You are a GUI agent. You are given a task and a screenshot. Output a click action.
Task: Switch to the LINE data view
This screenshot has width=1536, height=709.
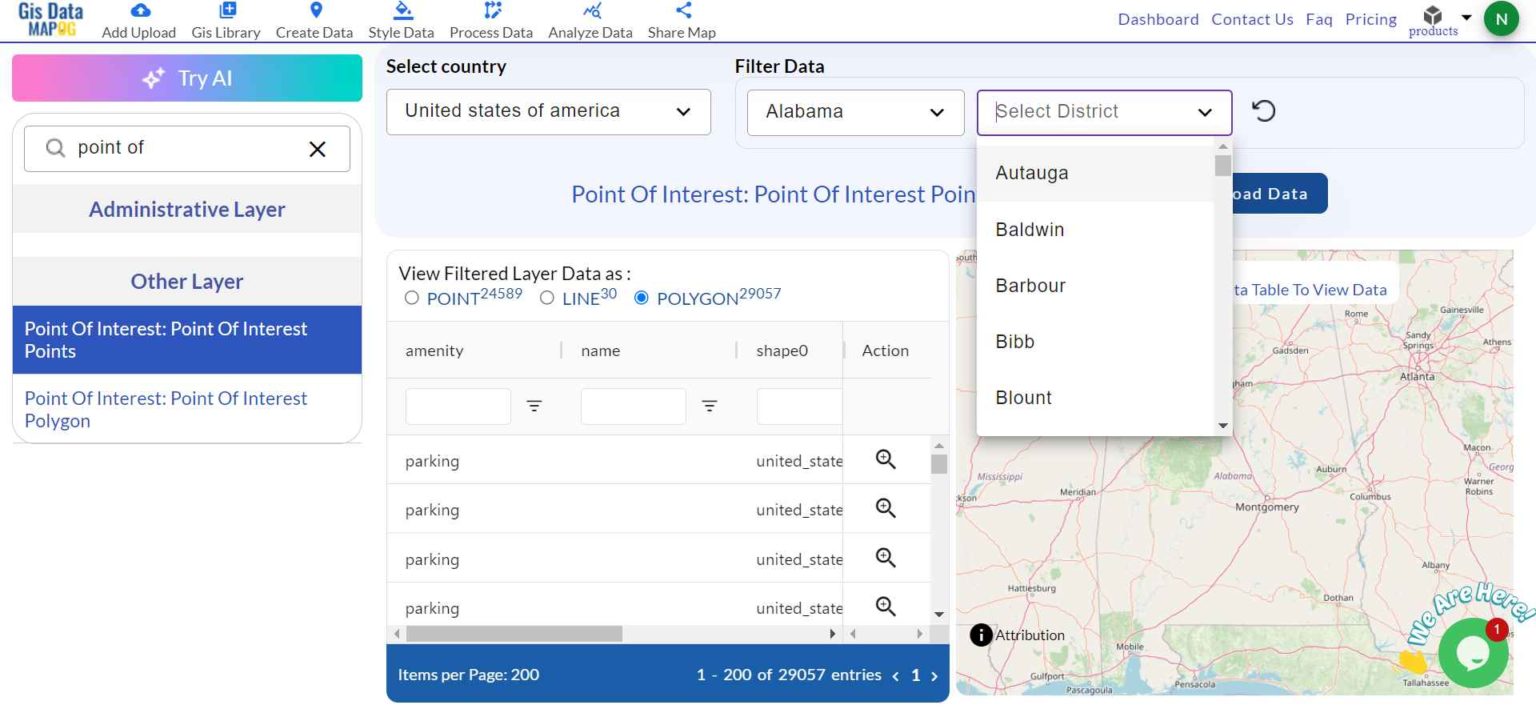pos(547,297)
